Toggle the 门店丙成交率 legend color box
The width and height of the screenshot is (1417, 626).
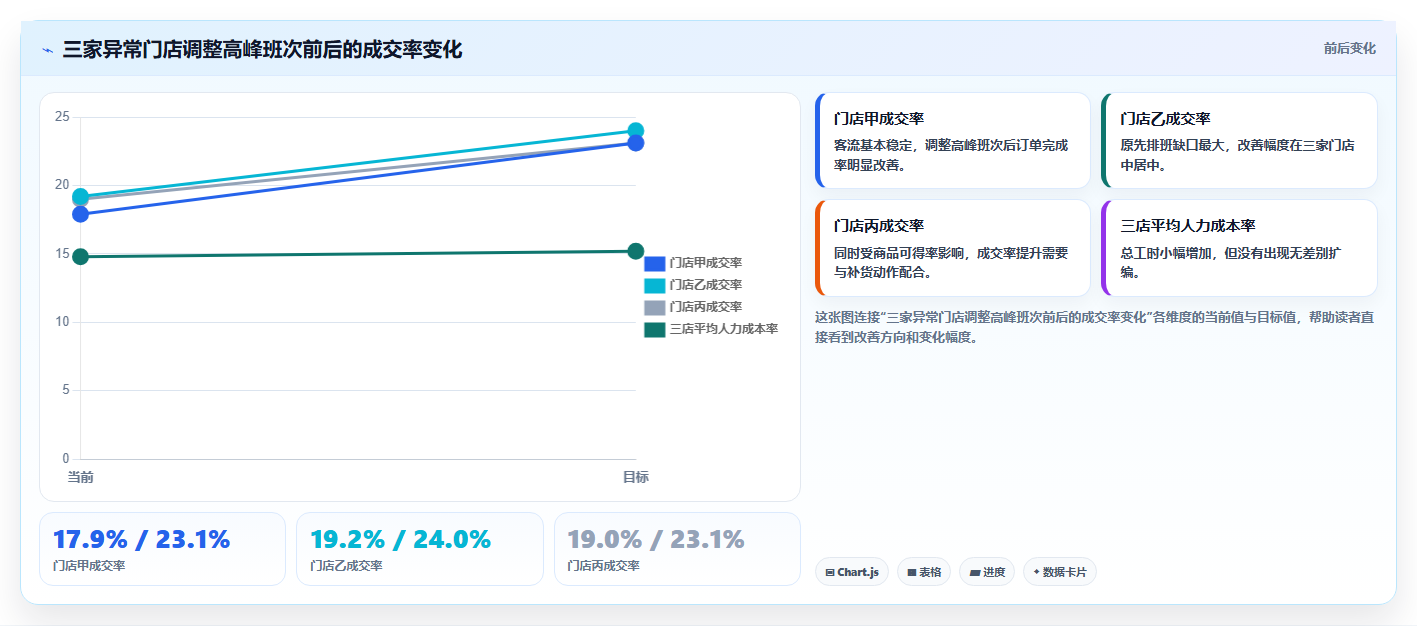click(655, 307)
